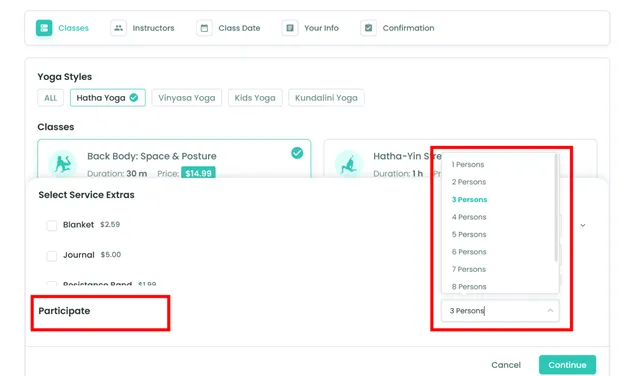This screenshot has width=635, height=376.
Task: Select the Kundalini Yoga style filter
Action: tap(326, 98)
